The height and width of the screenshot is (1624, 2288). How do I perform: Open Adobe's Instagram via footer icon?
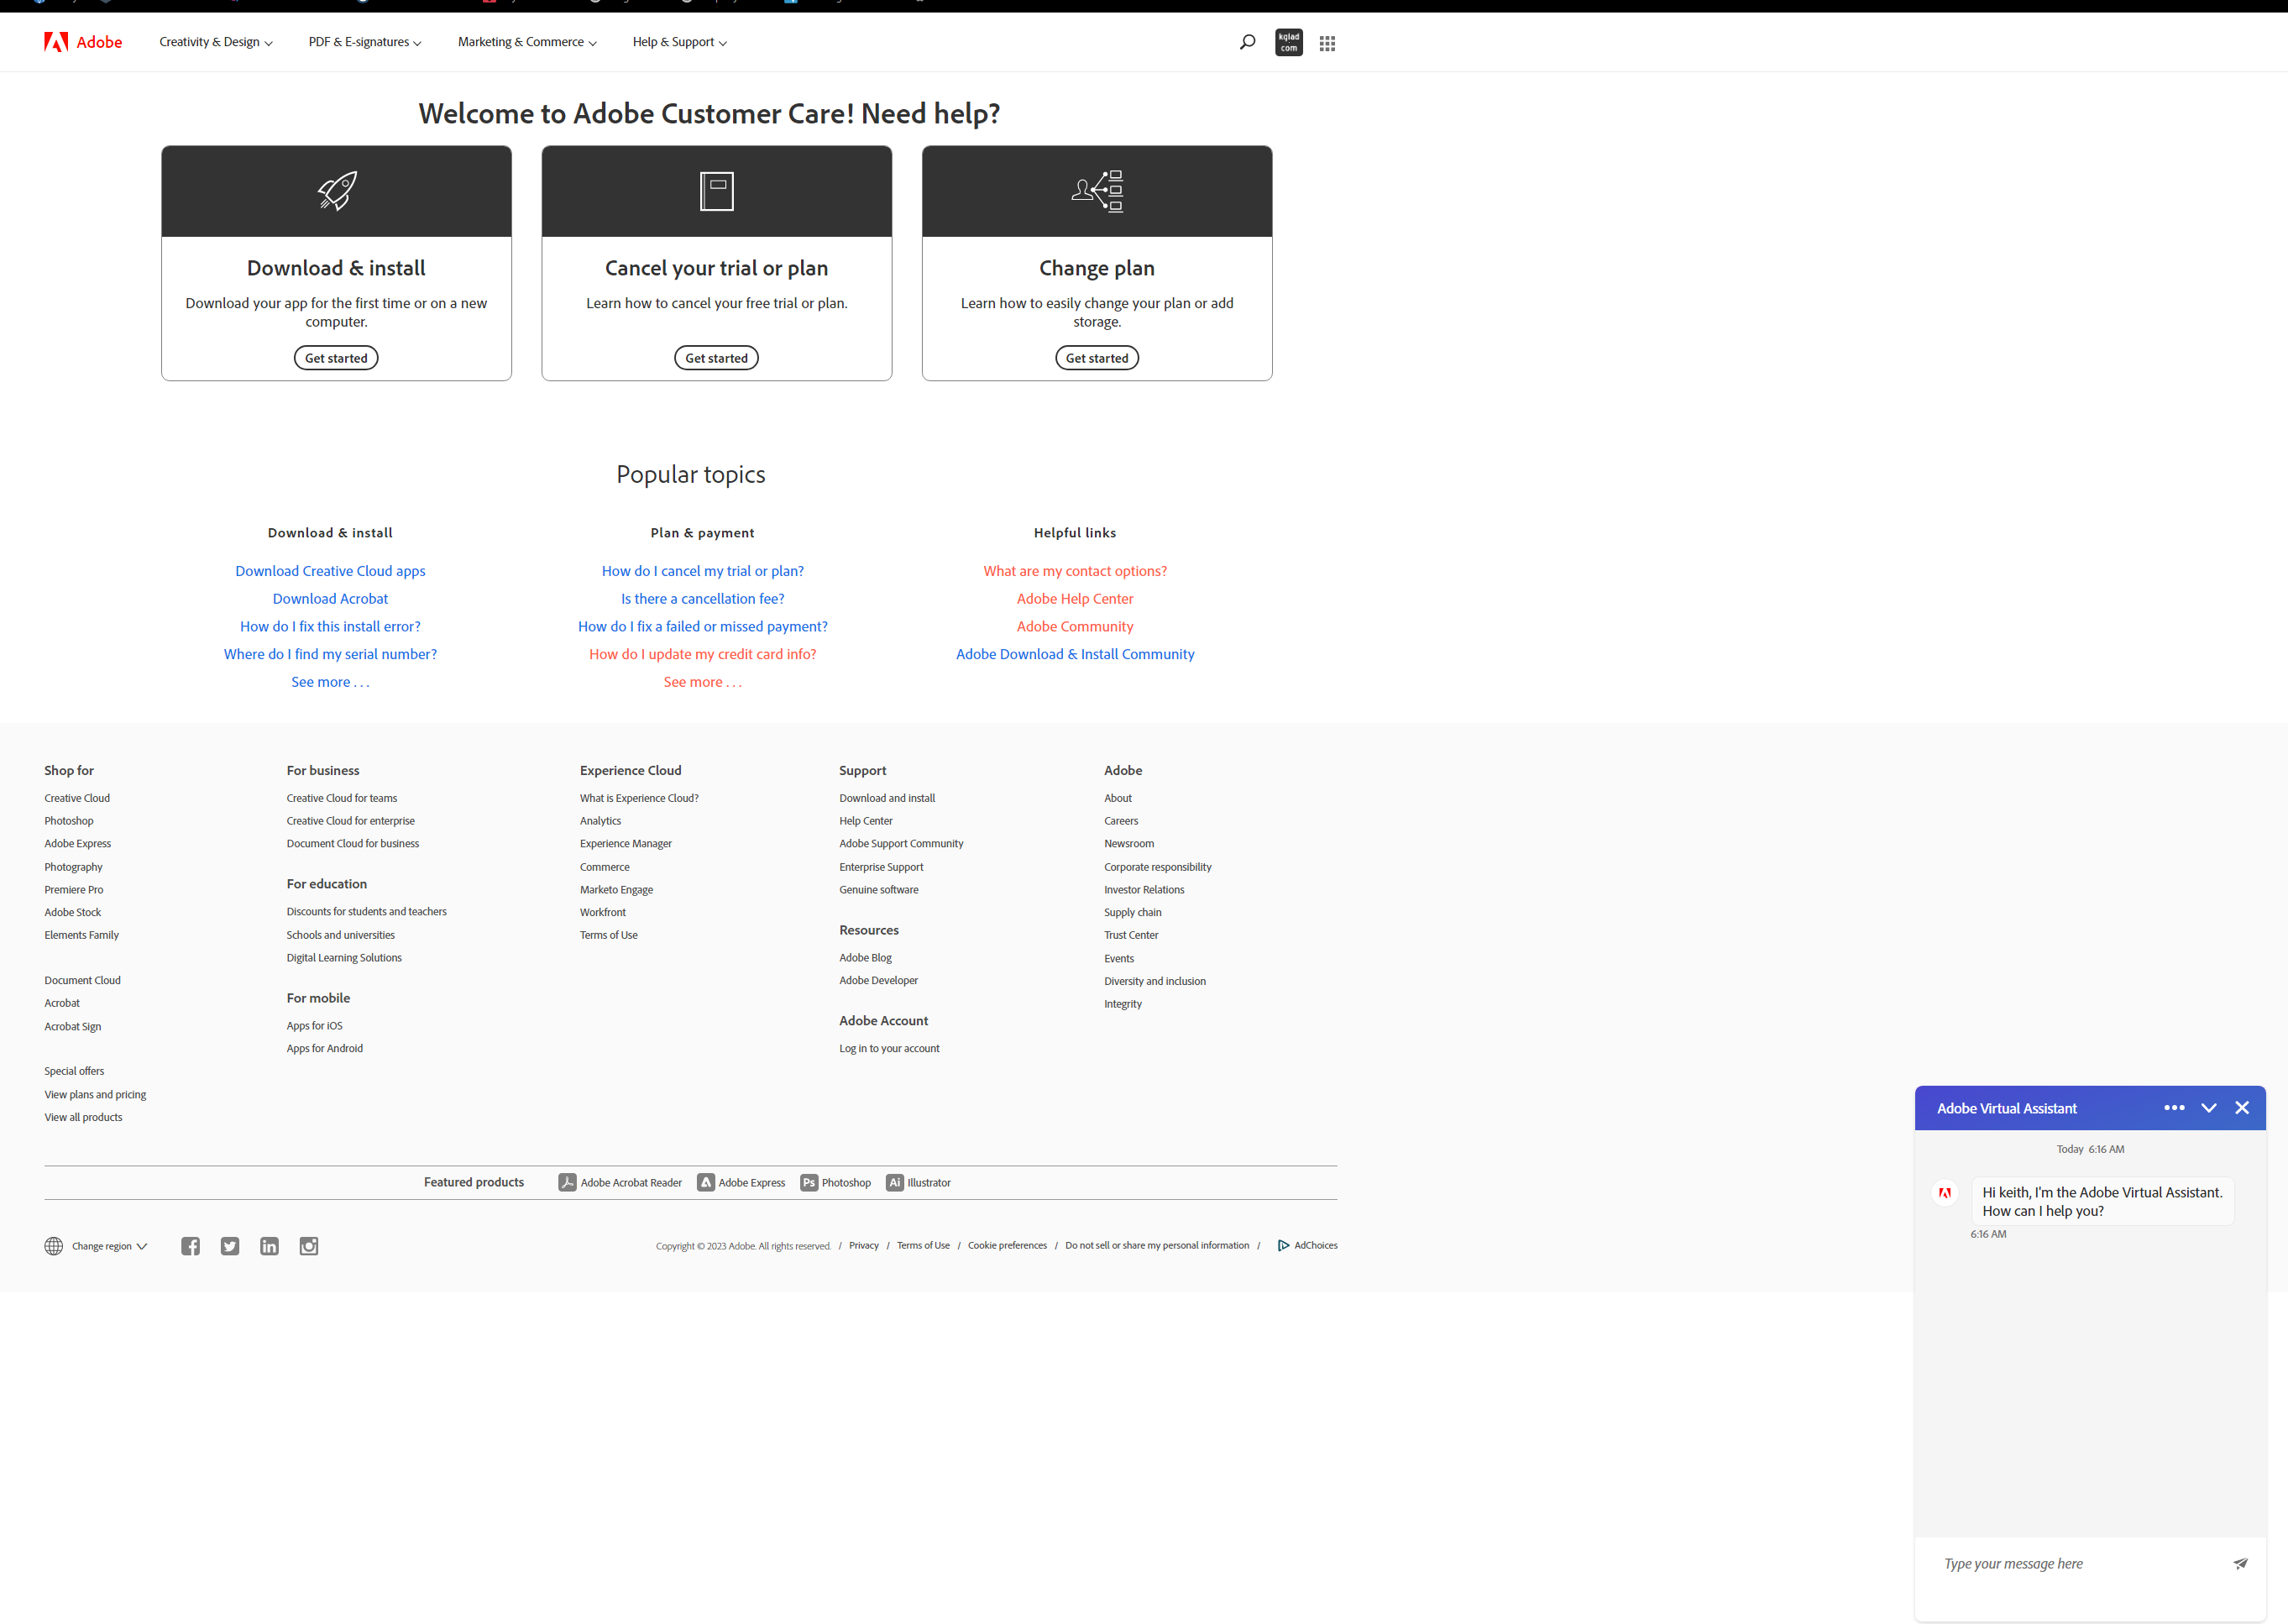point(308,1246)
